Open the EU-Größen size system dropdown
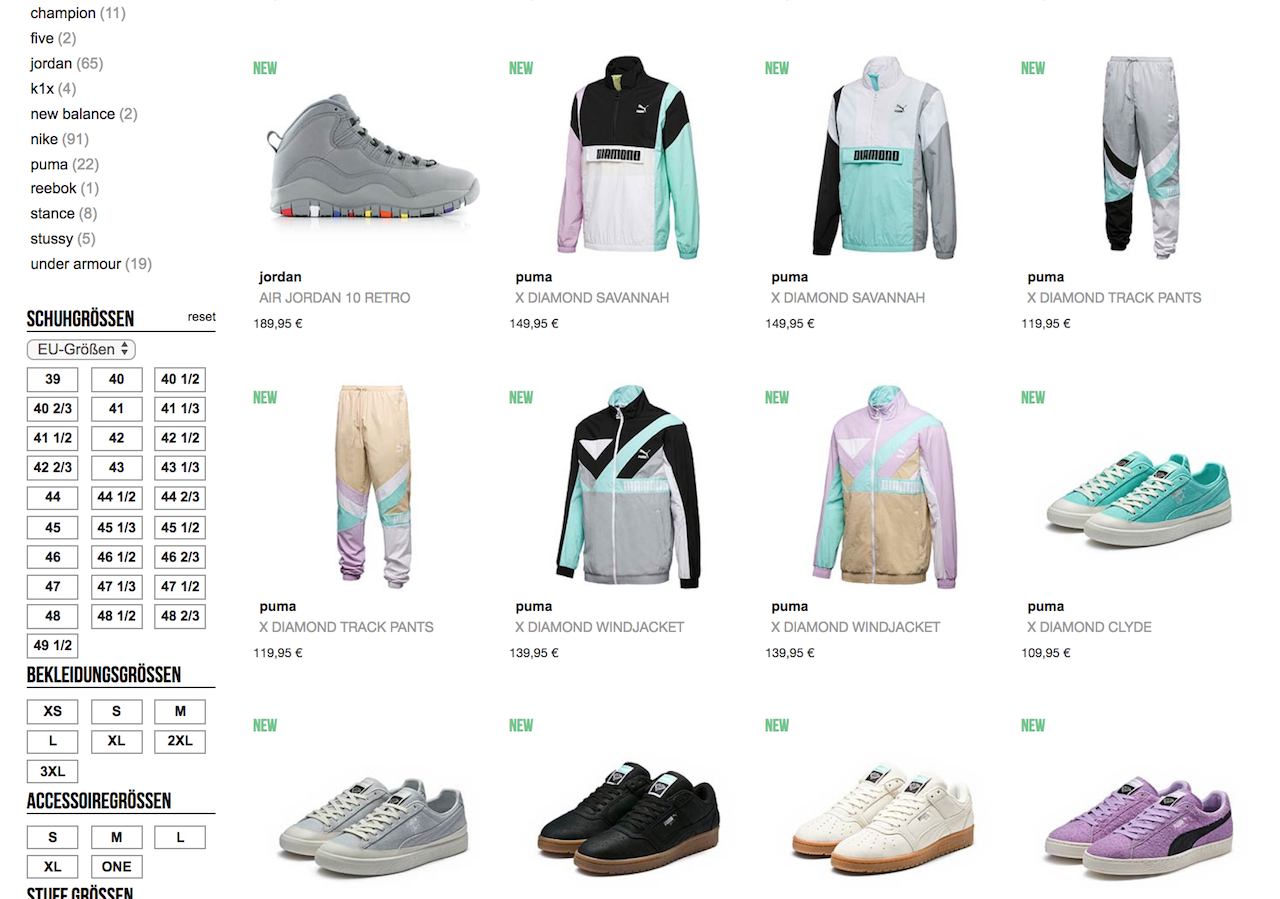The width and height of the screenshot is (1280, 899). pyautogui.click(x=81, y=349)
